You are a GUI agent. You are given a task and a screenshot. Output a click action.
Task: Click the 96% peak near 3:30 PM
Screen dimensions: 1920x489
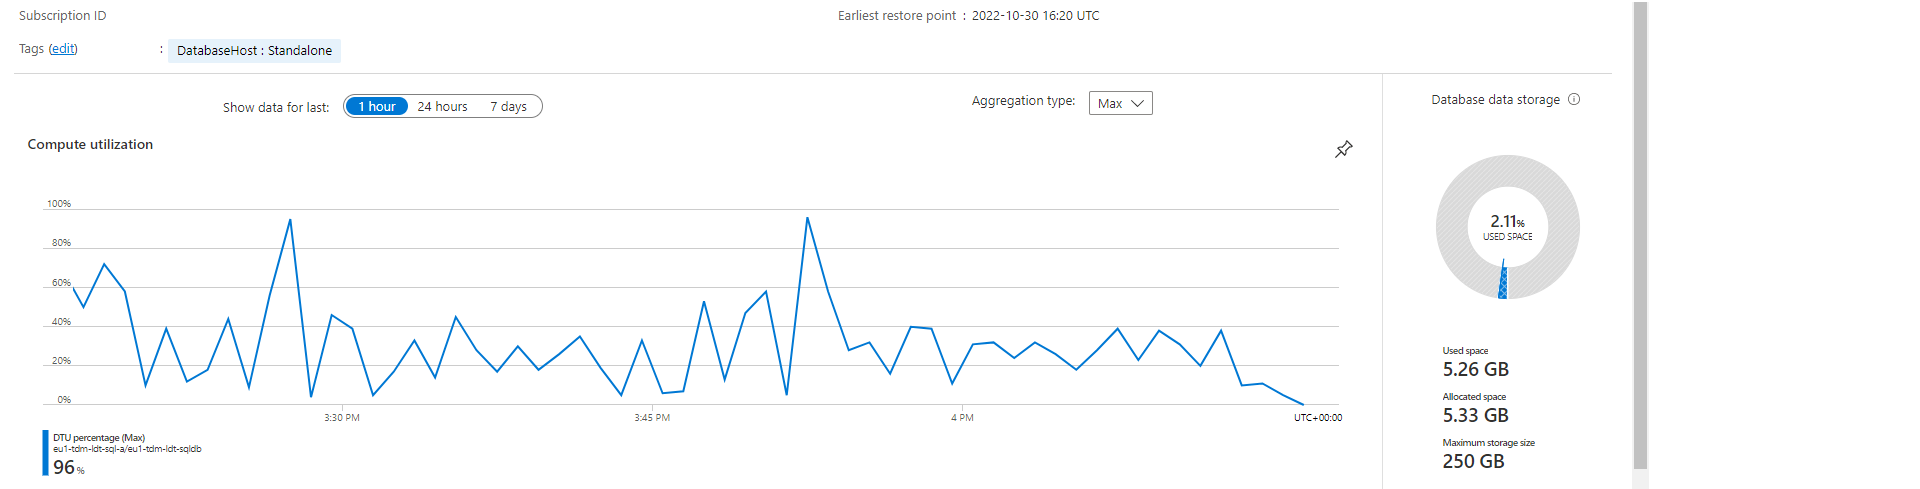click(x=290, y=219)
